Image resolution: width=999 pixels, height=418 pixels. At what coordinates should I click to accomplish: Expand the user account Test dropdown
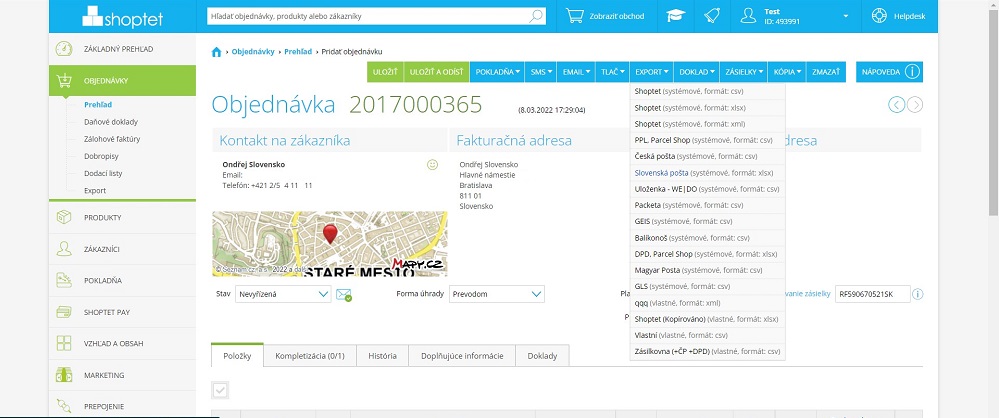tap(845, 17)
